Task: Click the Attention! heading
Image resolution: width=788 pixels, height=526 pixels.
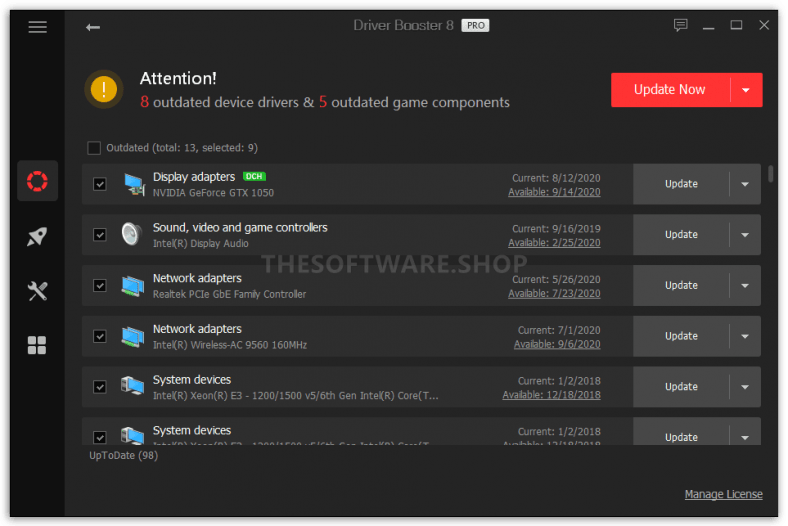Action: click(x=178, y=78)
